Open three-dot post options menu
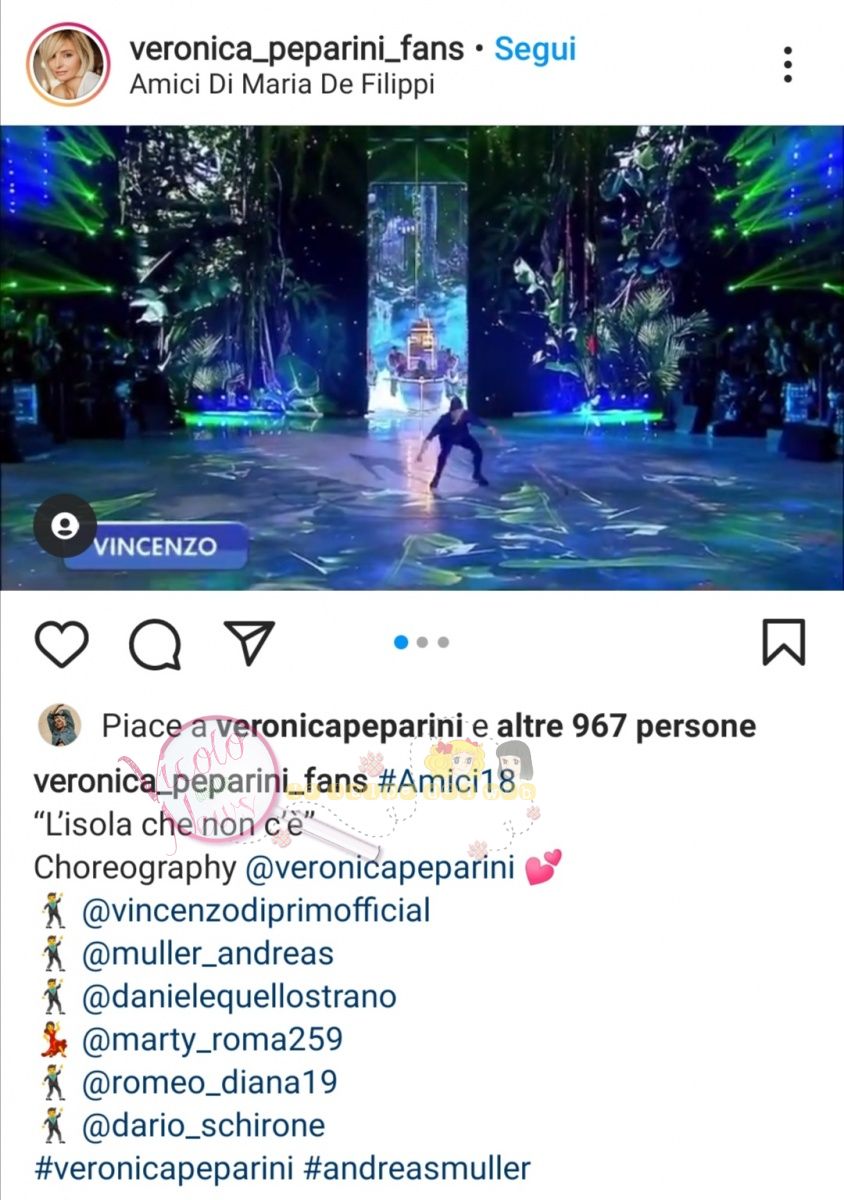Viewport: 844px width, 1200px height. click(x=788, y=64)
